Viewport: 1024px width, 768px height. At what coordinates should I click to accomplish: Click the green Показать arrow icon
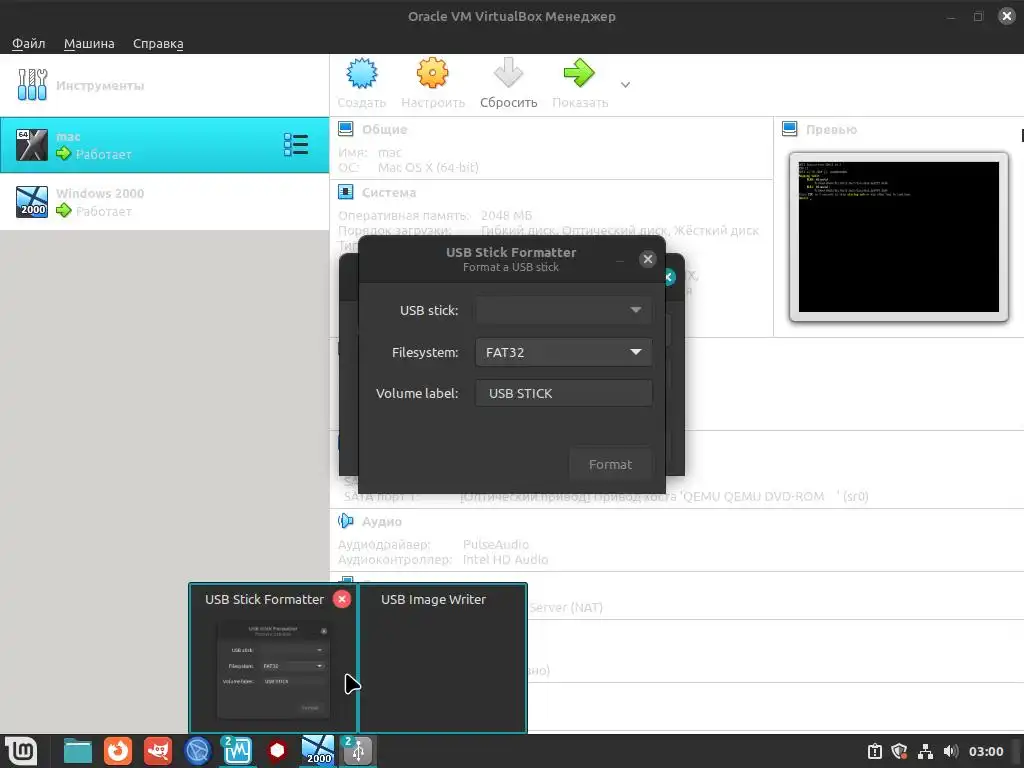pos(579,73)
